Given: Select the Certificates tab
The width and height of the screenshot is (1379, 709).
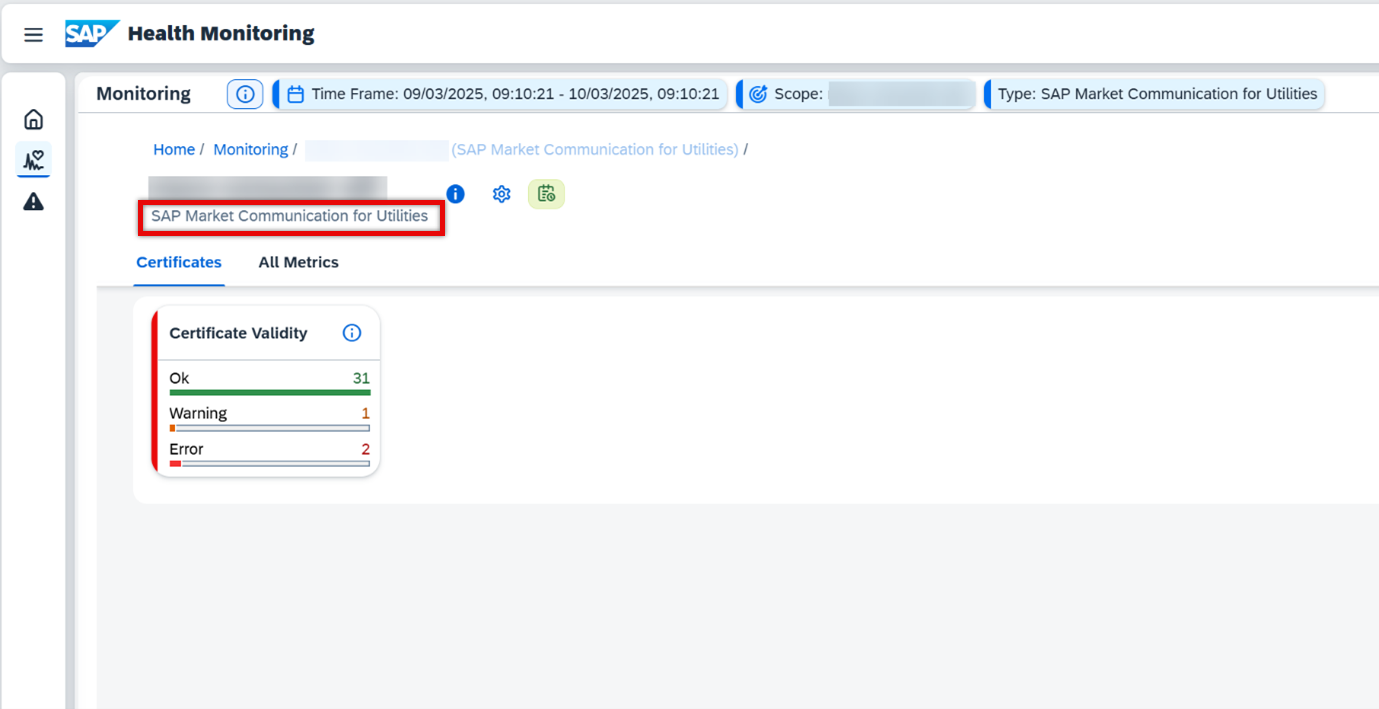Looking at the screenshot, I should (x=179, y=262).
